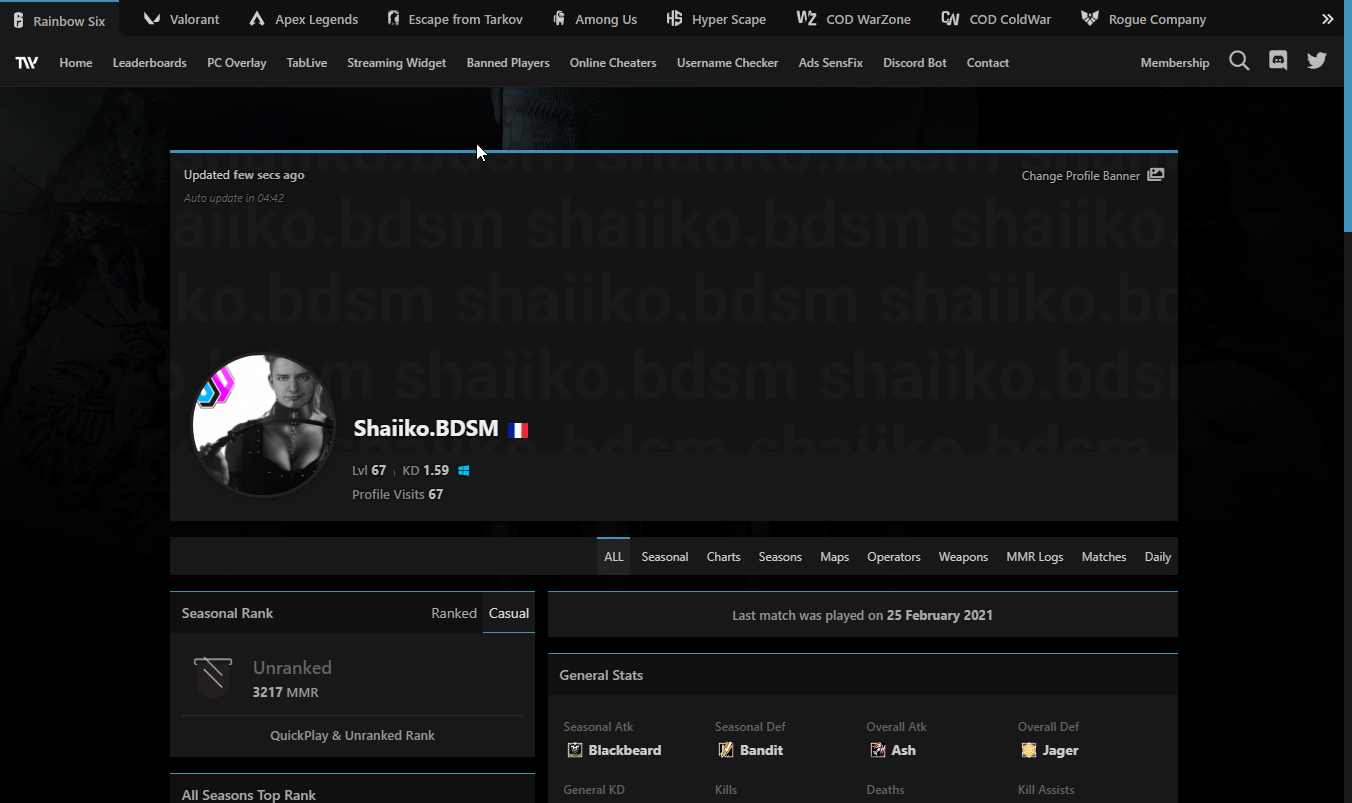
Task: Go to Leaderboards page
Action: (149, 63)
